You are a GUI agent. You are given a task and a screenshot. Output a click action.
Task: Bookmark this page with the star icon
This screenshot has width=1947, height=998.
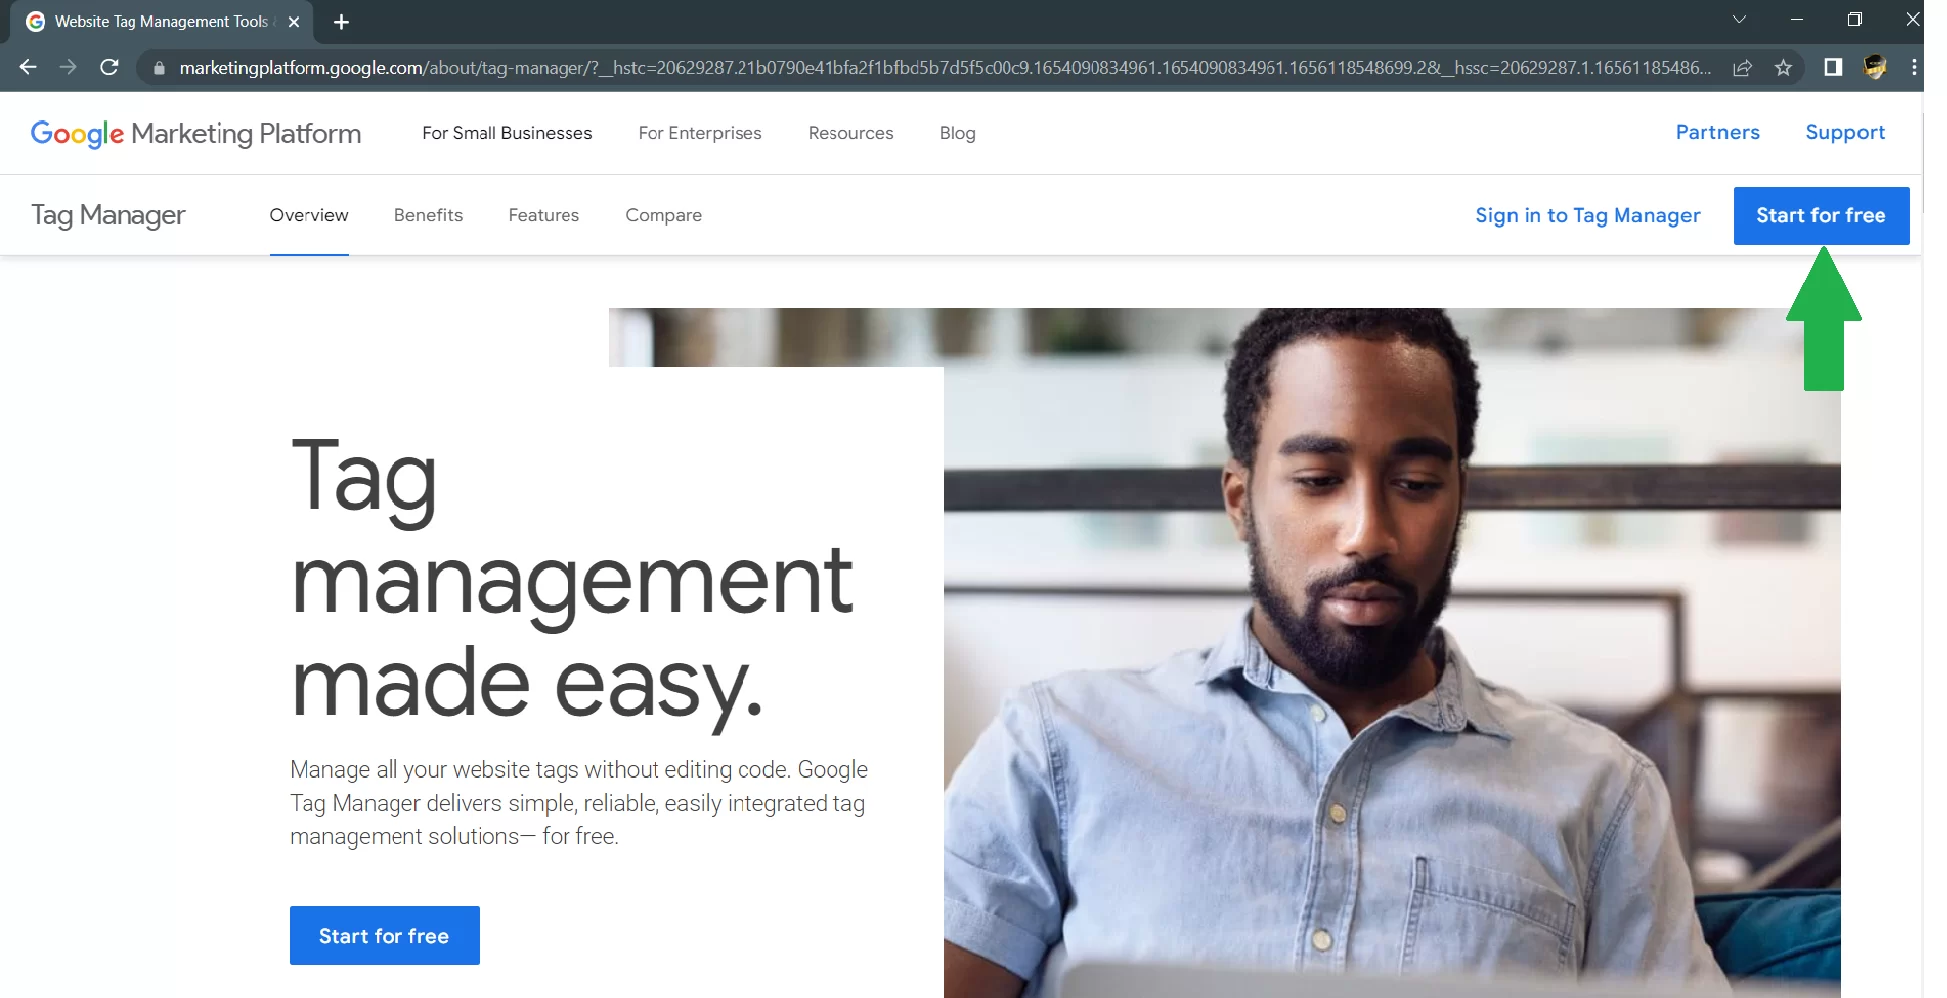coord(1783,67)
